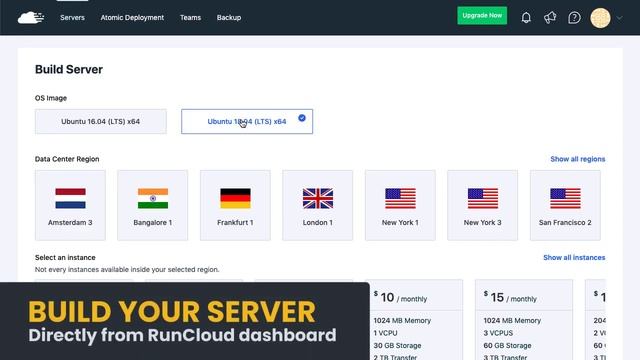The width and height of the screenshot is (640, 360).
Task: Open the notifications bell
Action: tap(526, 18)
